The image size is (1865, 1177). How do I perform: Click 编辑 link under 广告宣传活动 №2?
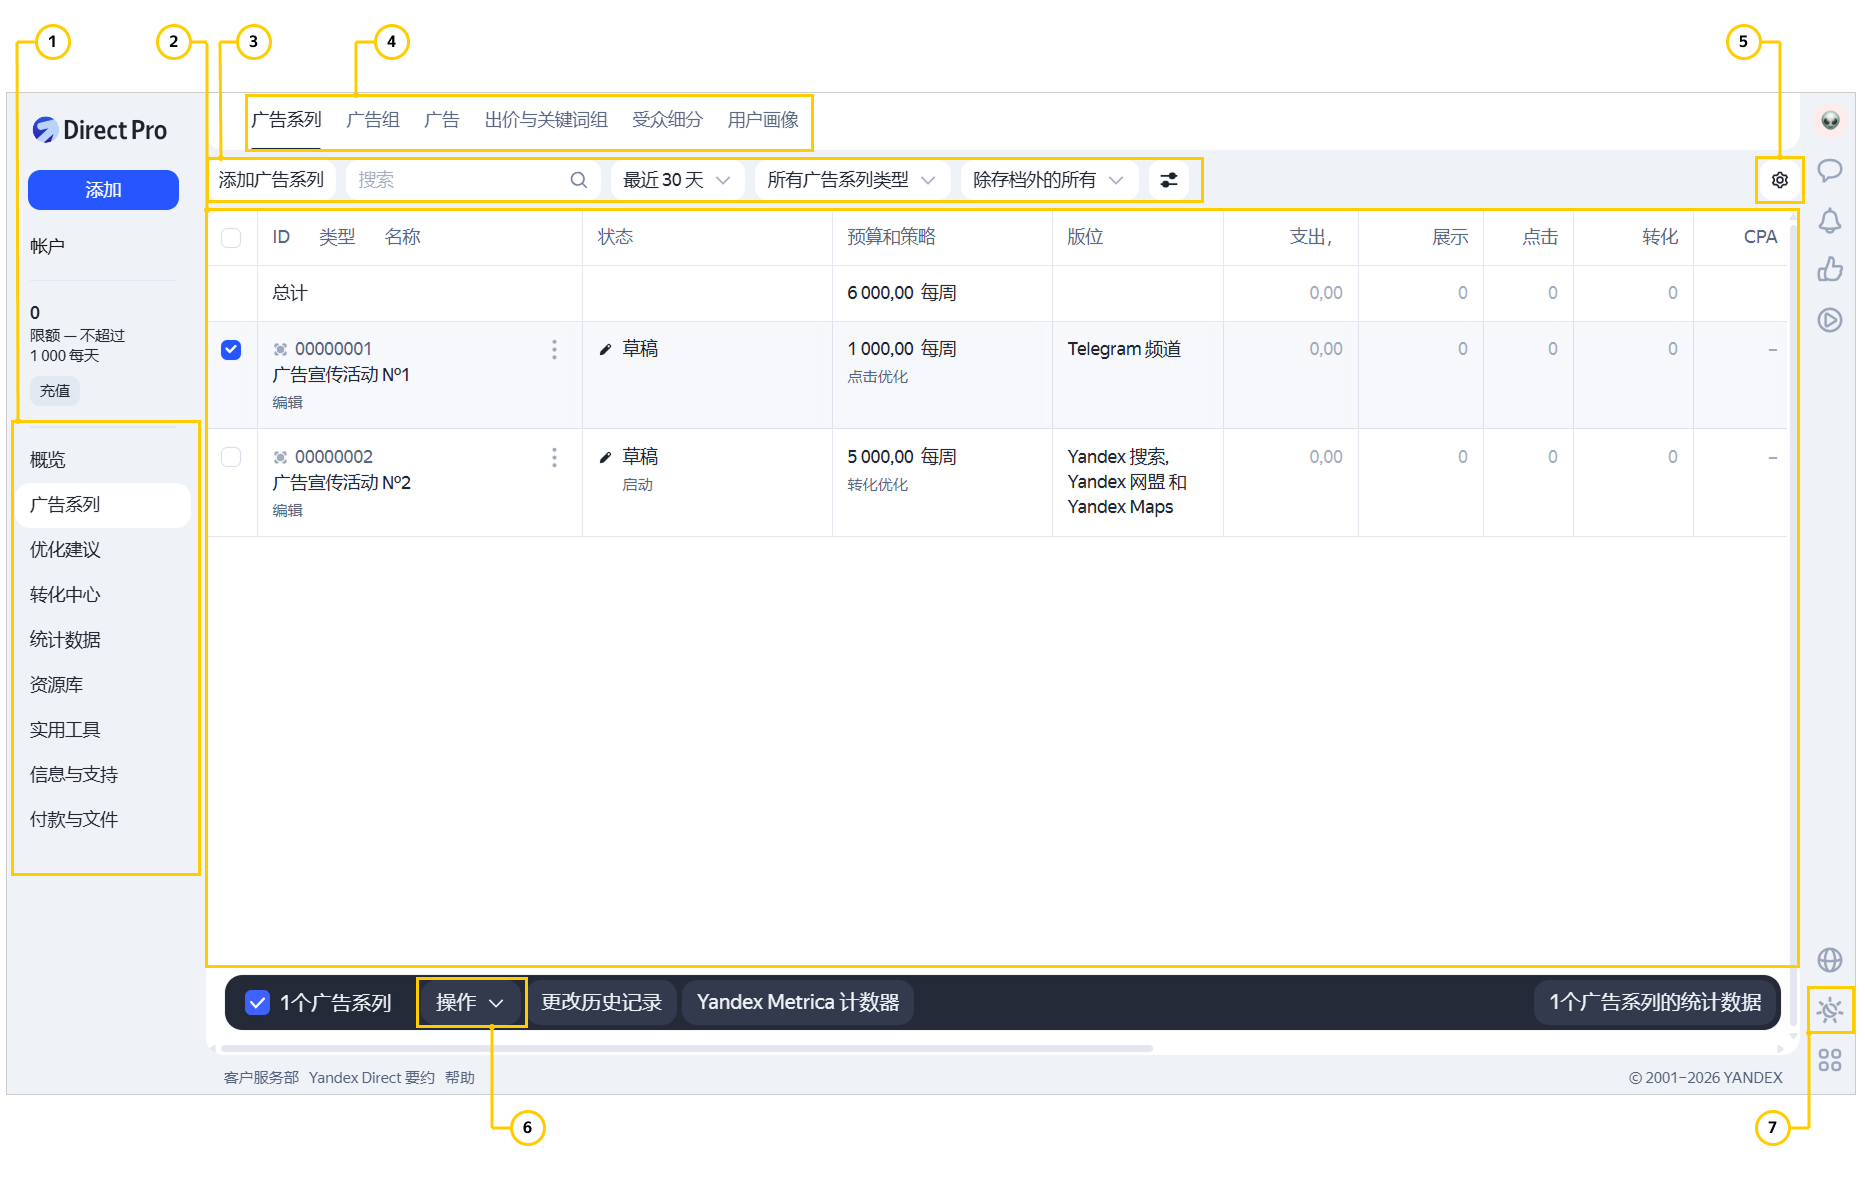(287, 511)
